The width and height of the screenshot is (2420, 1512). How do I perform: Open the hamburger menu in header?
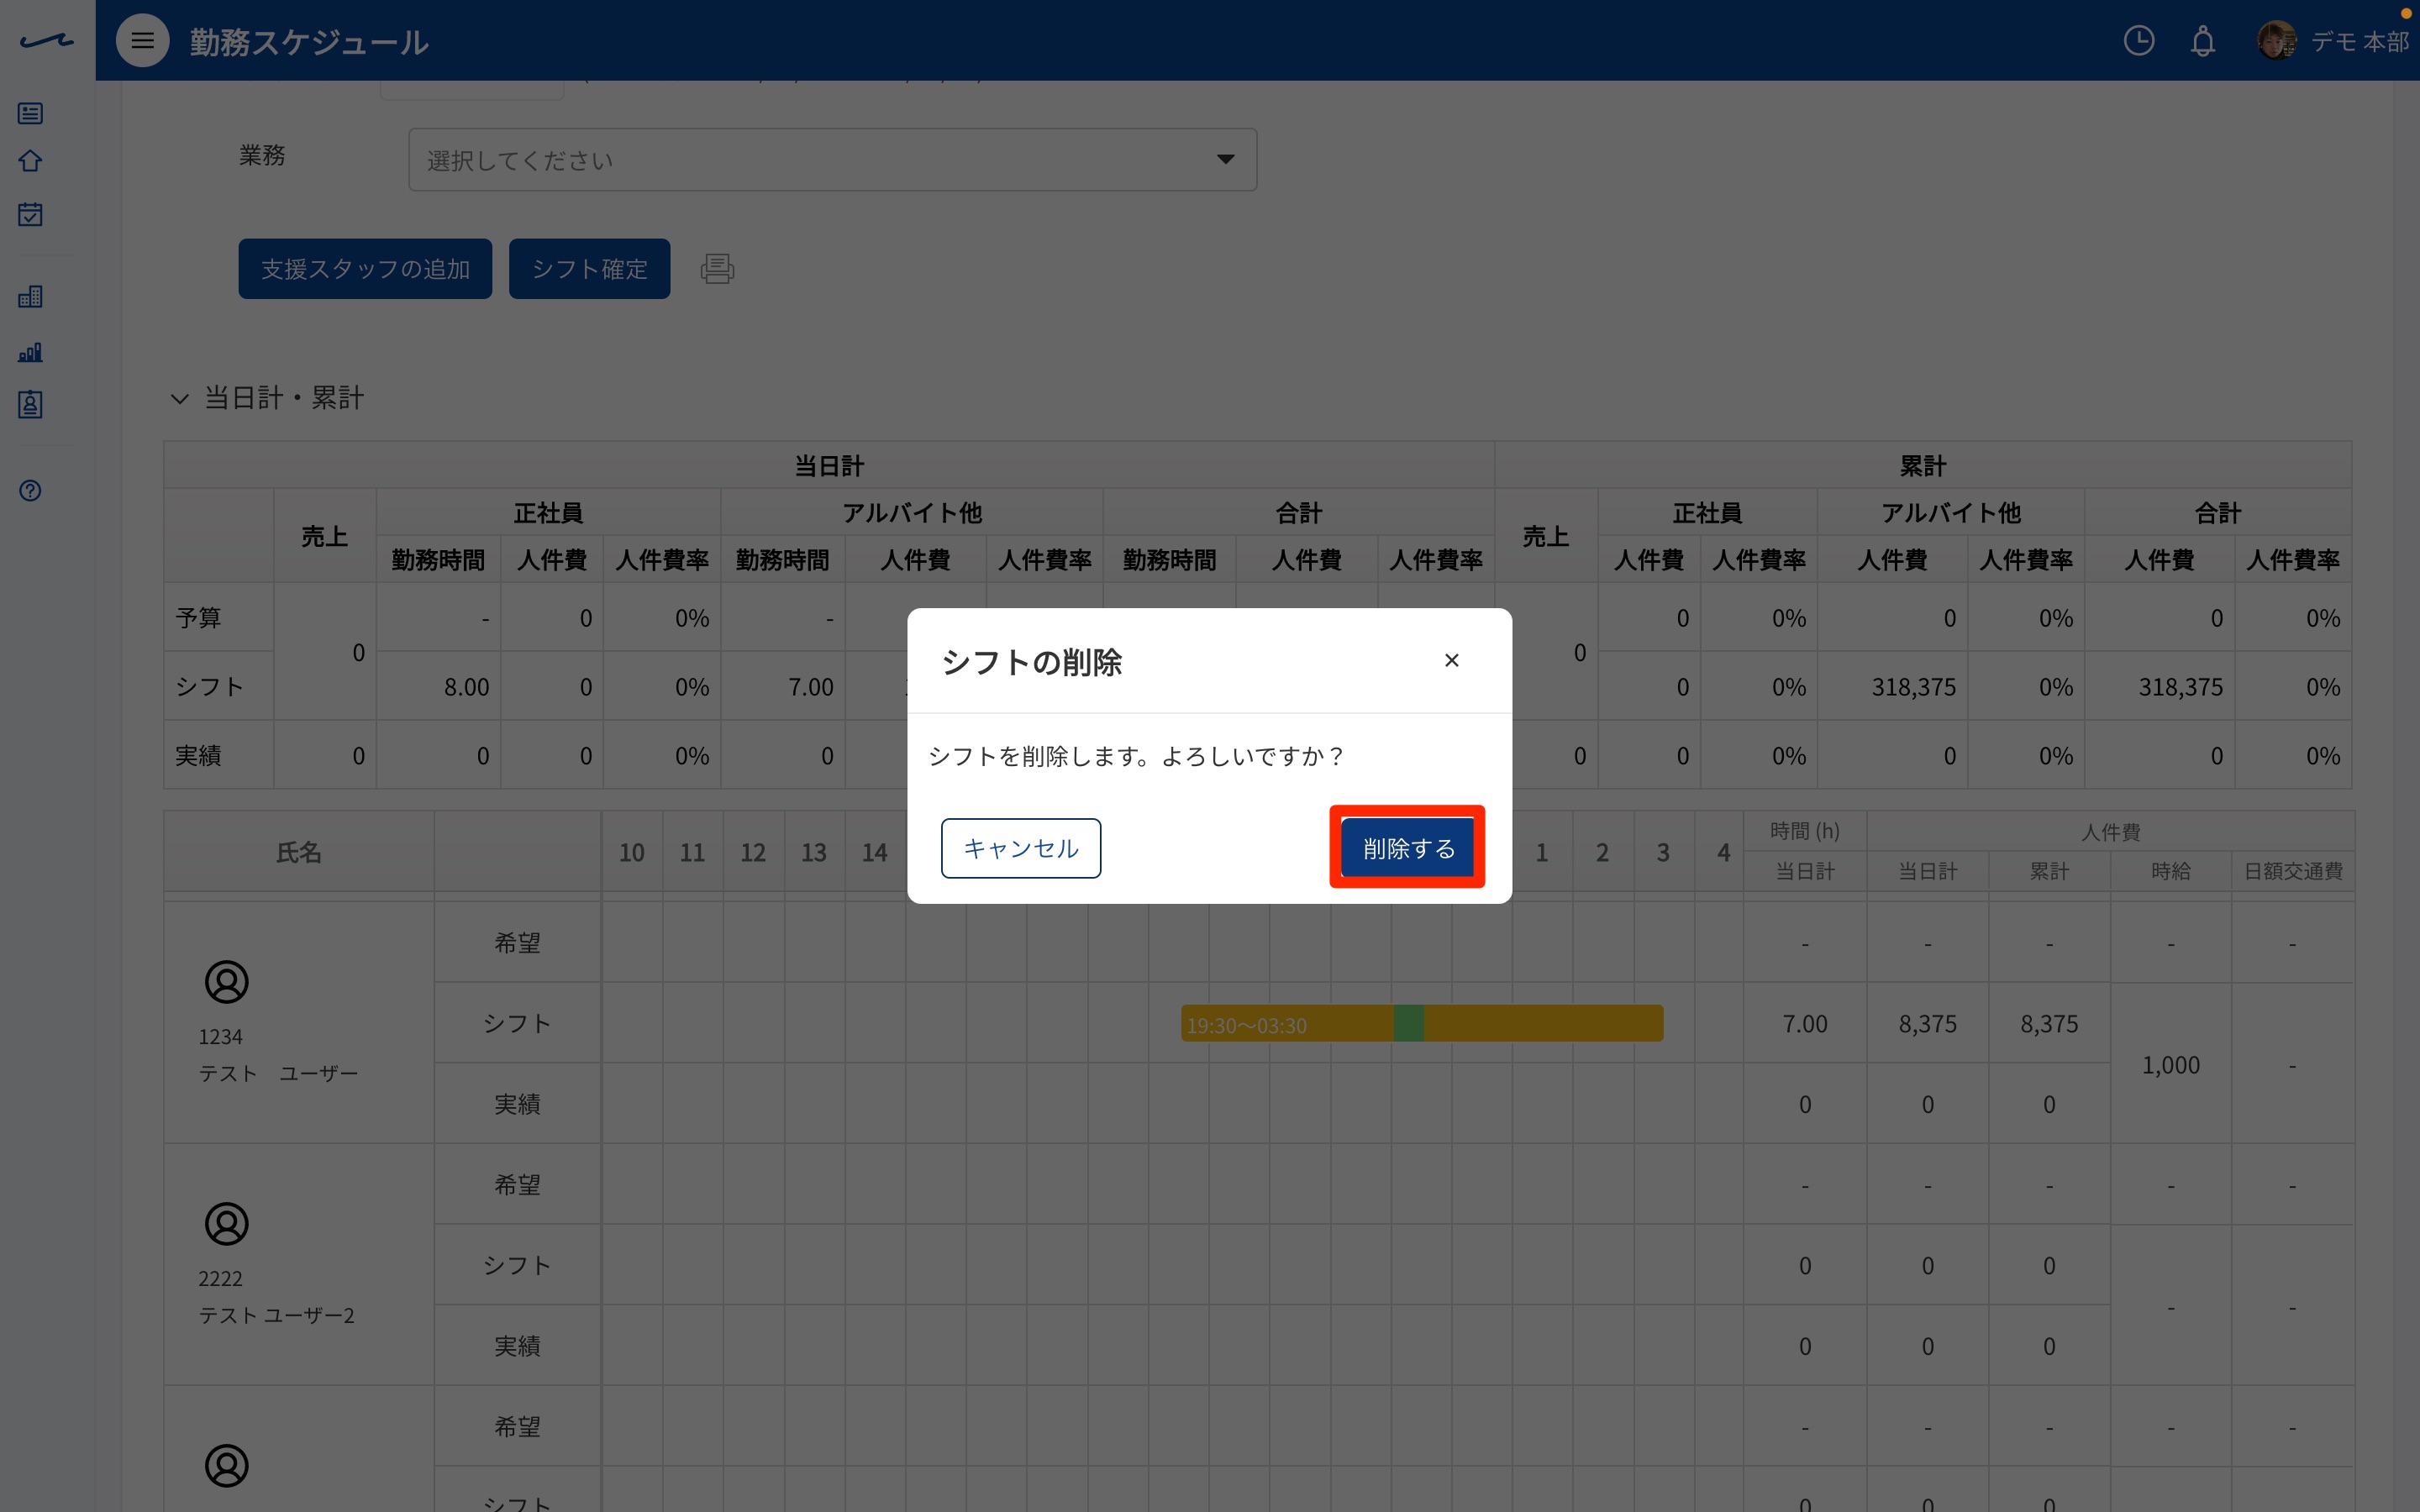point(142,41)
